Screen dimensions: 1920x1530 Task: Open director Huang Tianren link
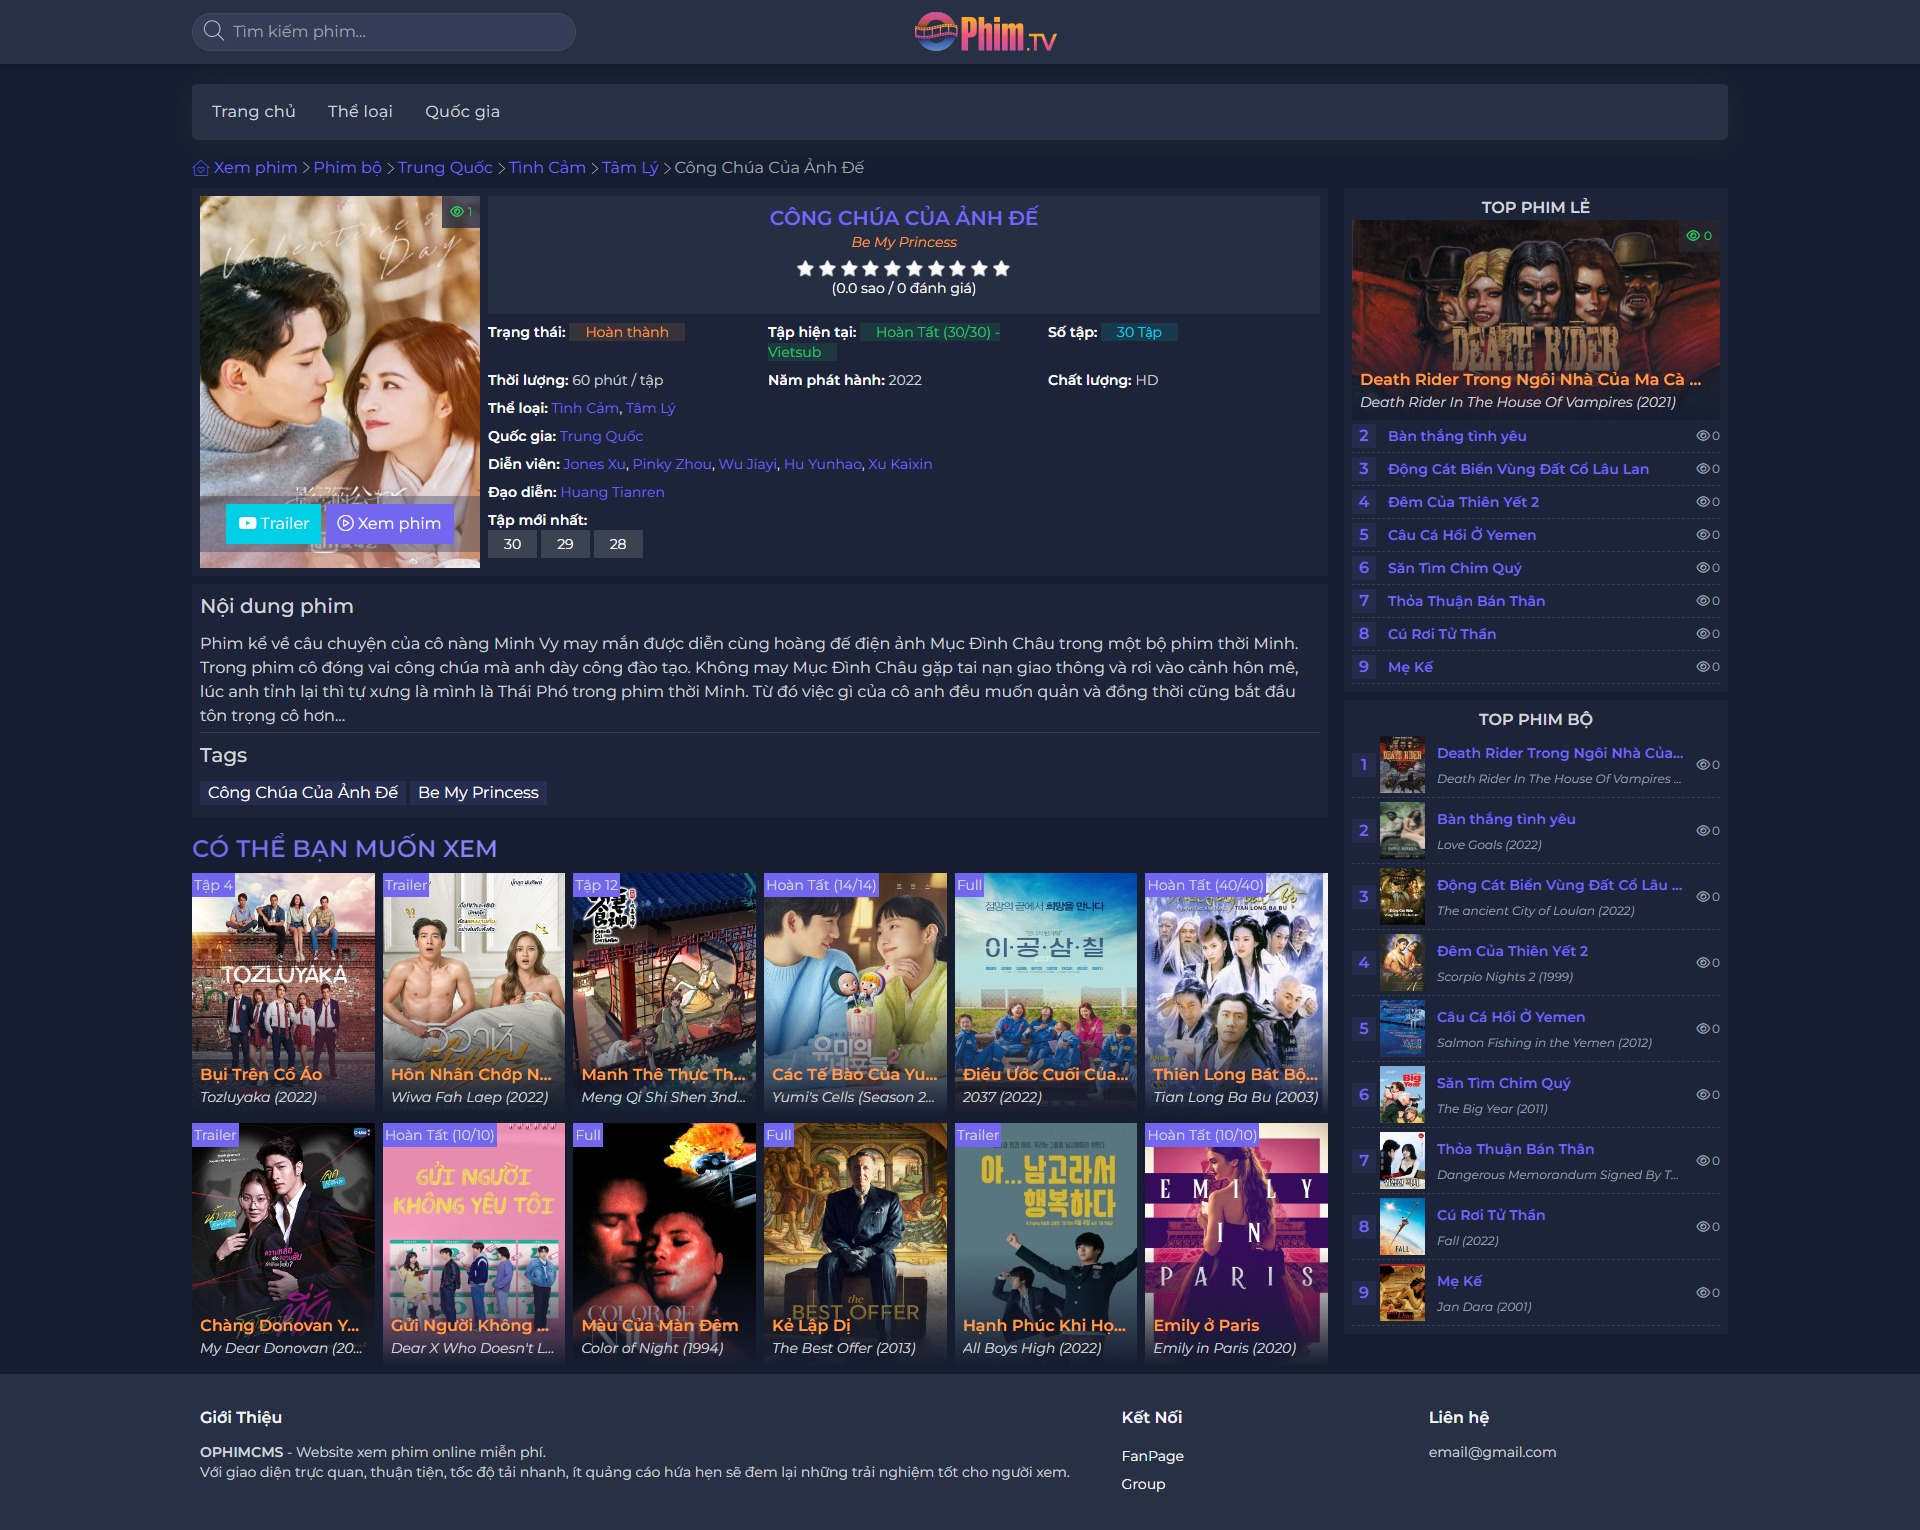[x=612, y=492]
